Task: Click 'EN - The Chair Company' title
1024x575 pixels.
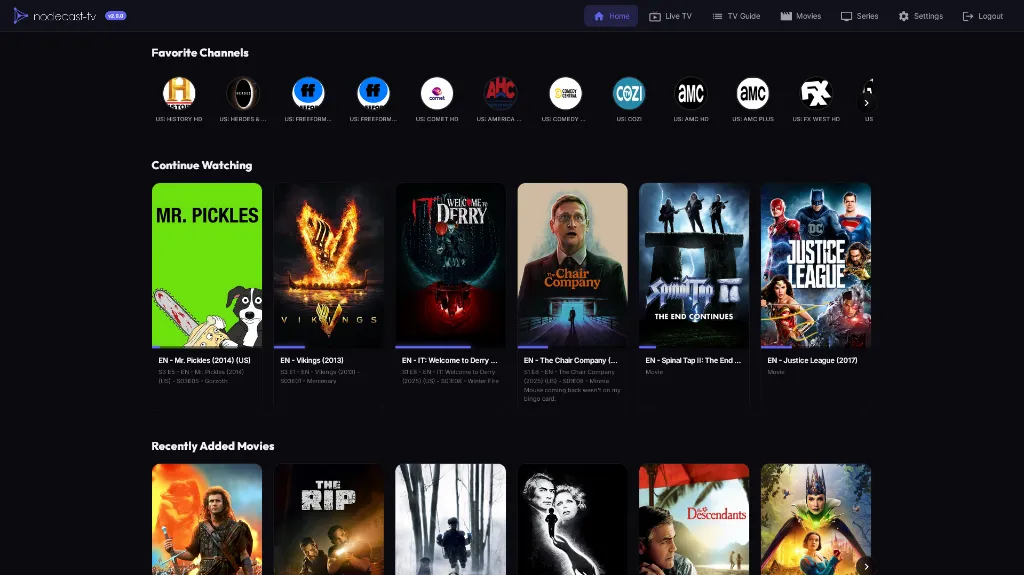Action: pyautogui.click(x=570, y=360)
